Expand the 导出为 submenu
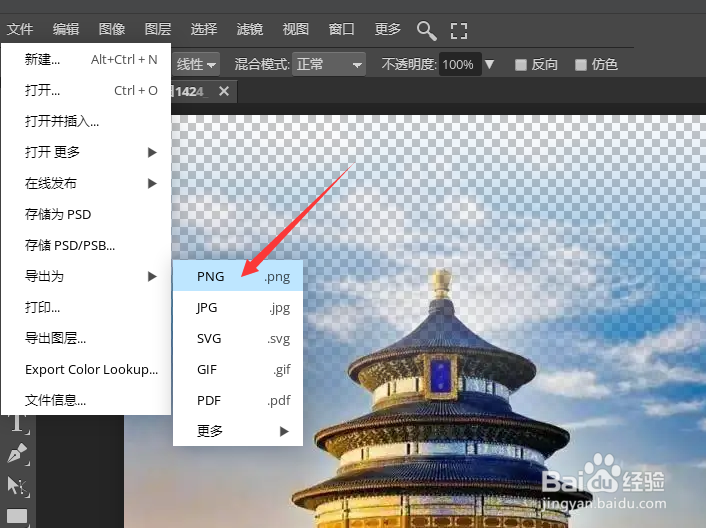The image size is (706, 528). click(86, 276)
